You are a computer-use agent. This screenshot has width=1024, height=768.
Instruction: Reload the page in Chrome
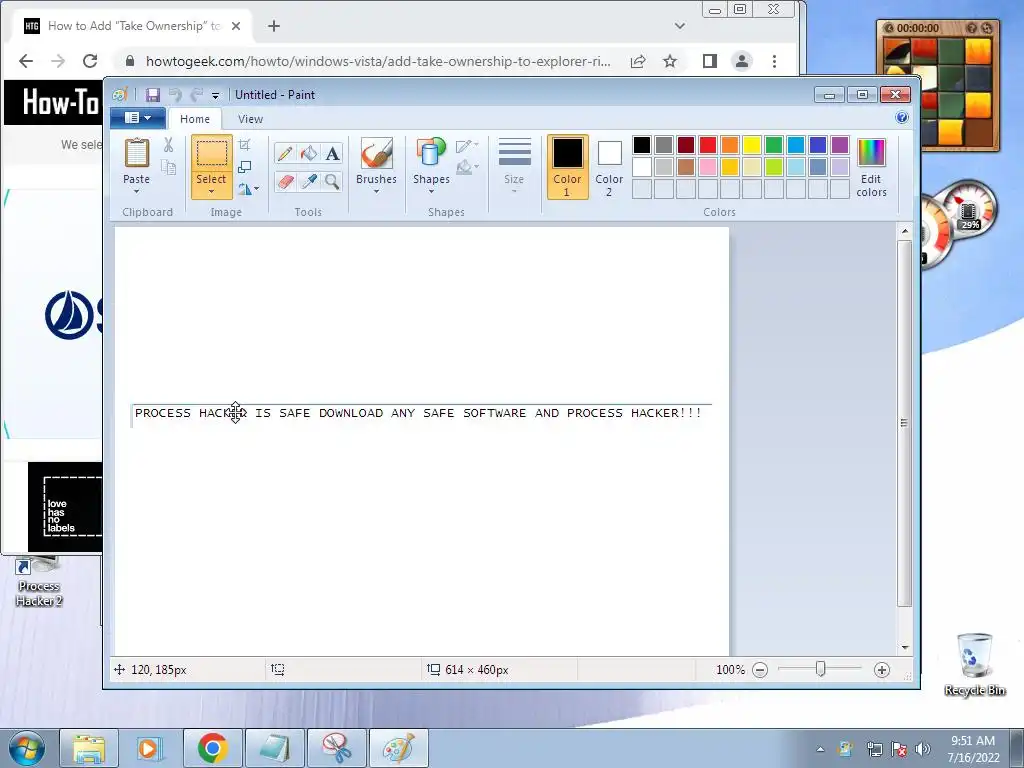[x=90, y=61]
